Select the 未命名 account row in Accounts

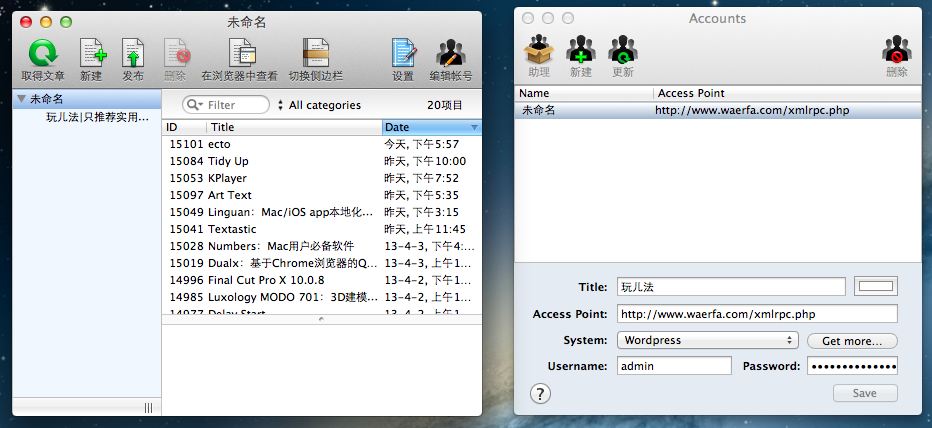coord(718,110)
